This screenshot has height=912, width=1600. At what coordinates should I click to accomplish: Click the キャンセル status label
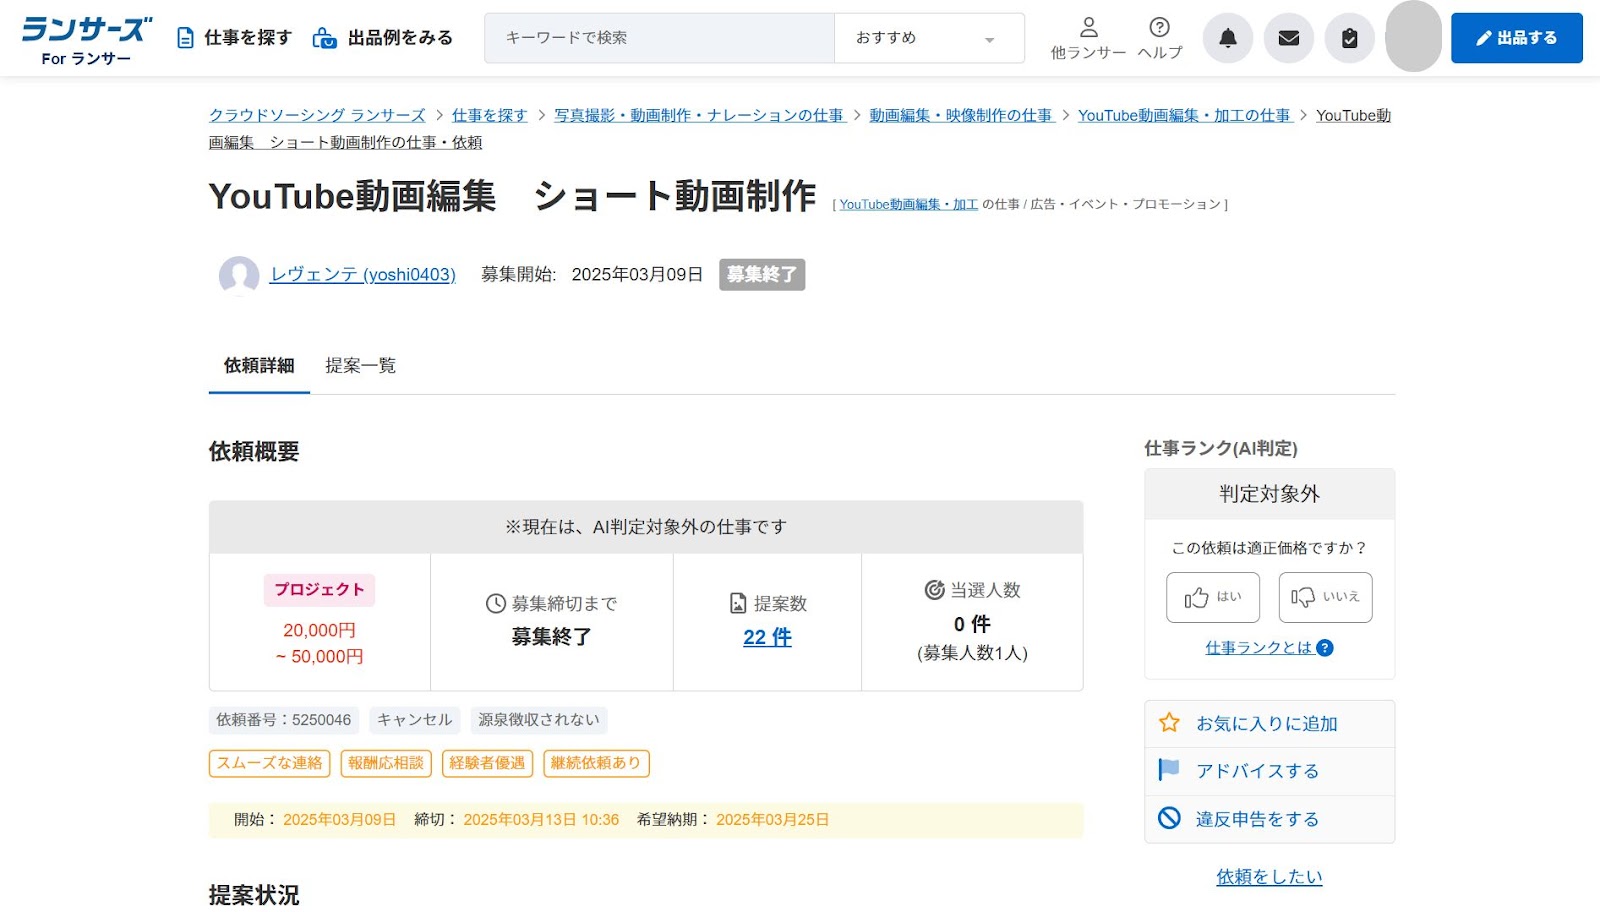click(415, 720)
